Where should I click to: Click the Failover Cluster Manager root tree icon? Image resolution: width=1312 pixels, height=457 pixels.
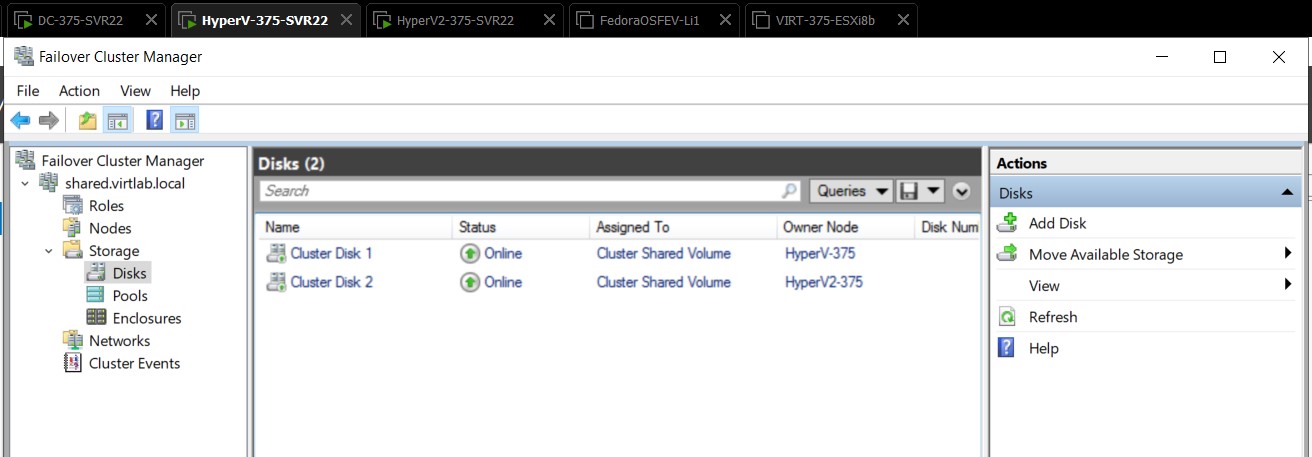point(25,160)
